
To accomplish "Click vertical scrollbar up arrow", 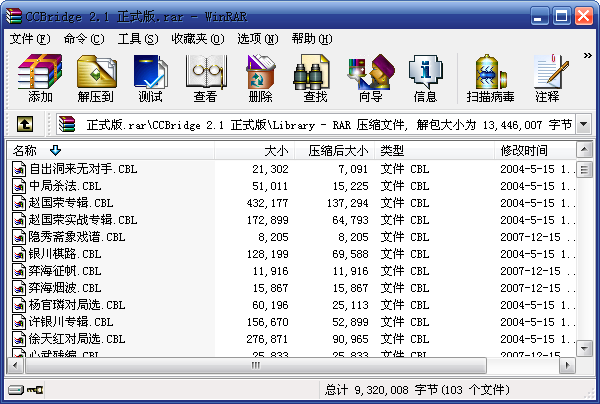I will click(x=584, y=150).
